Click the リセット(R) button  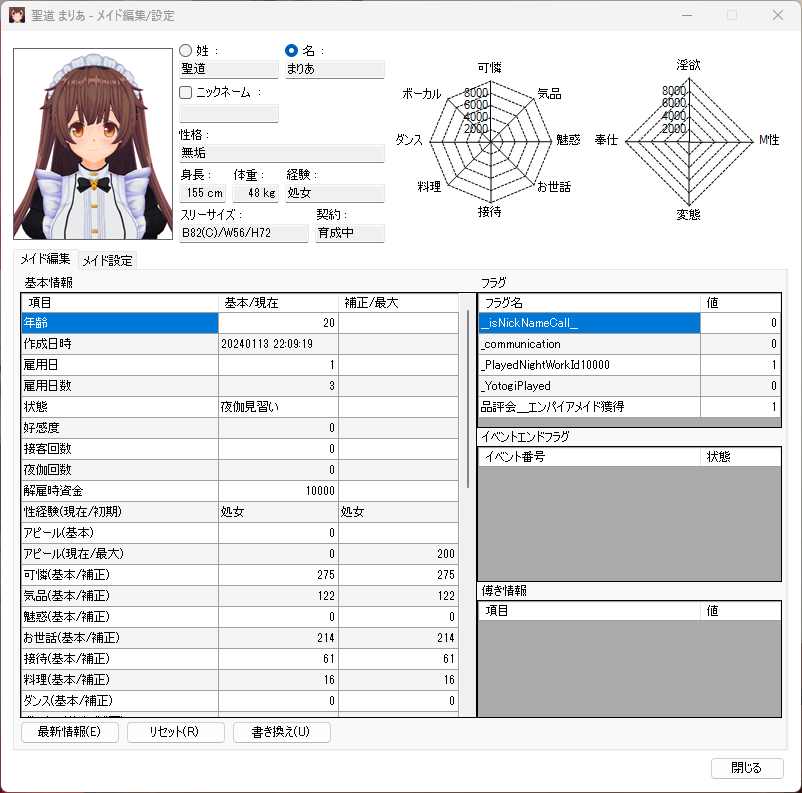[x=176, y=732]
